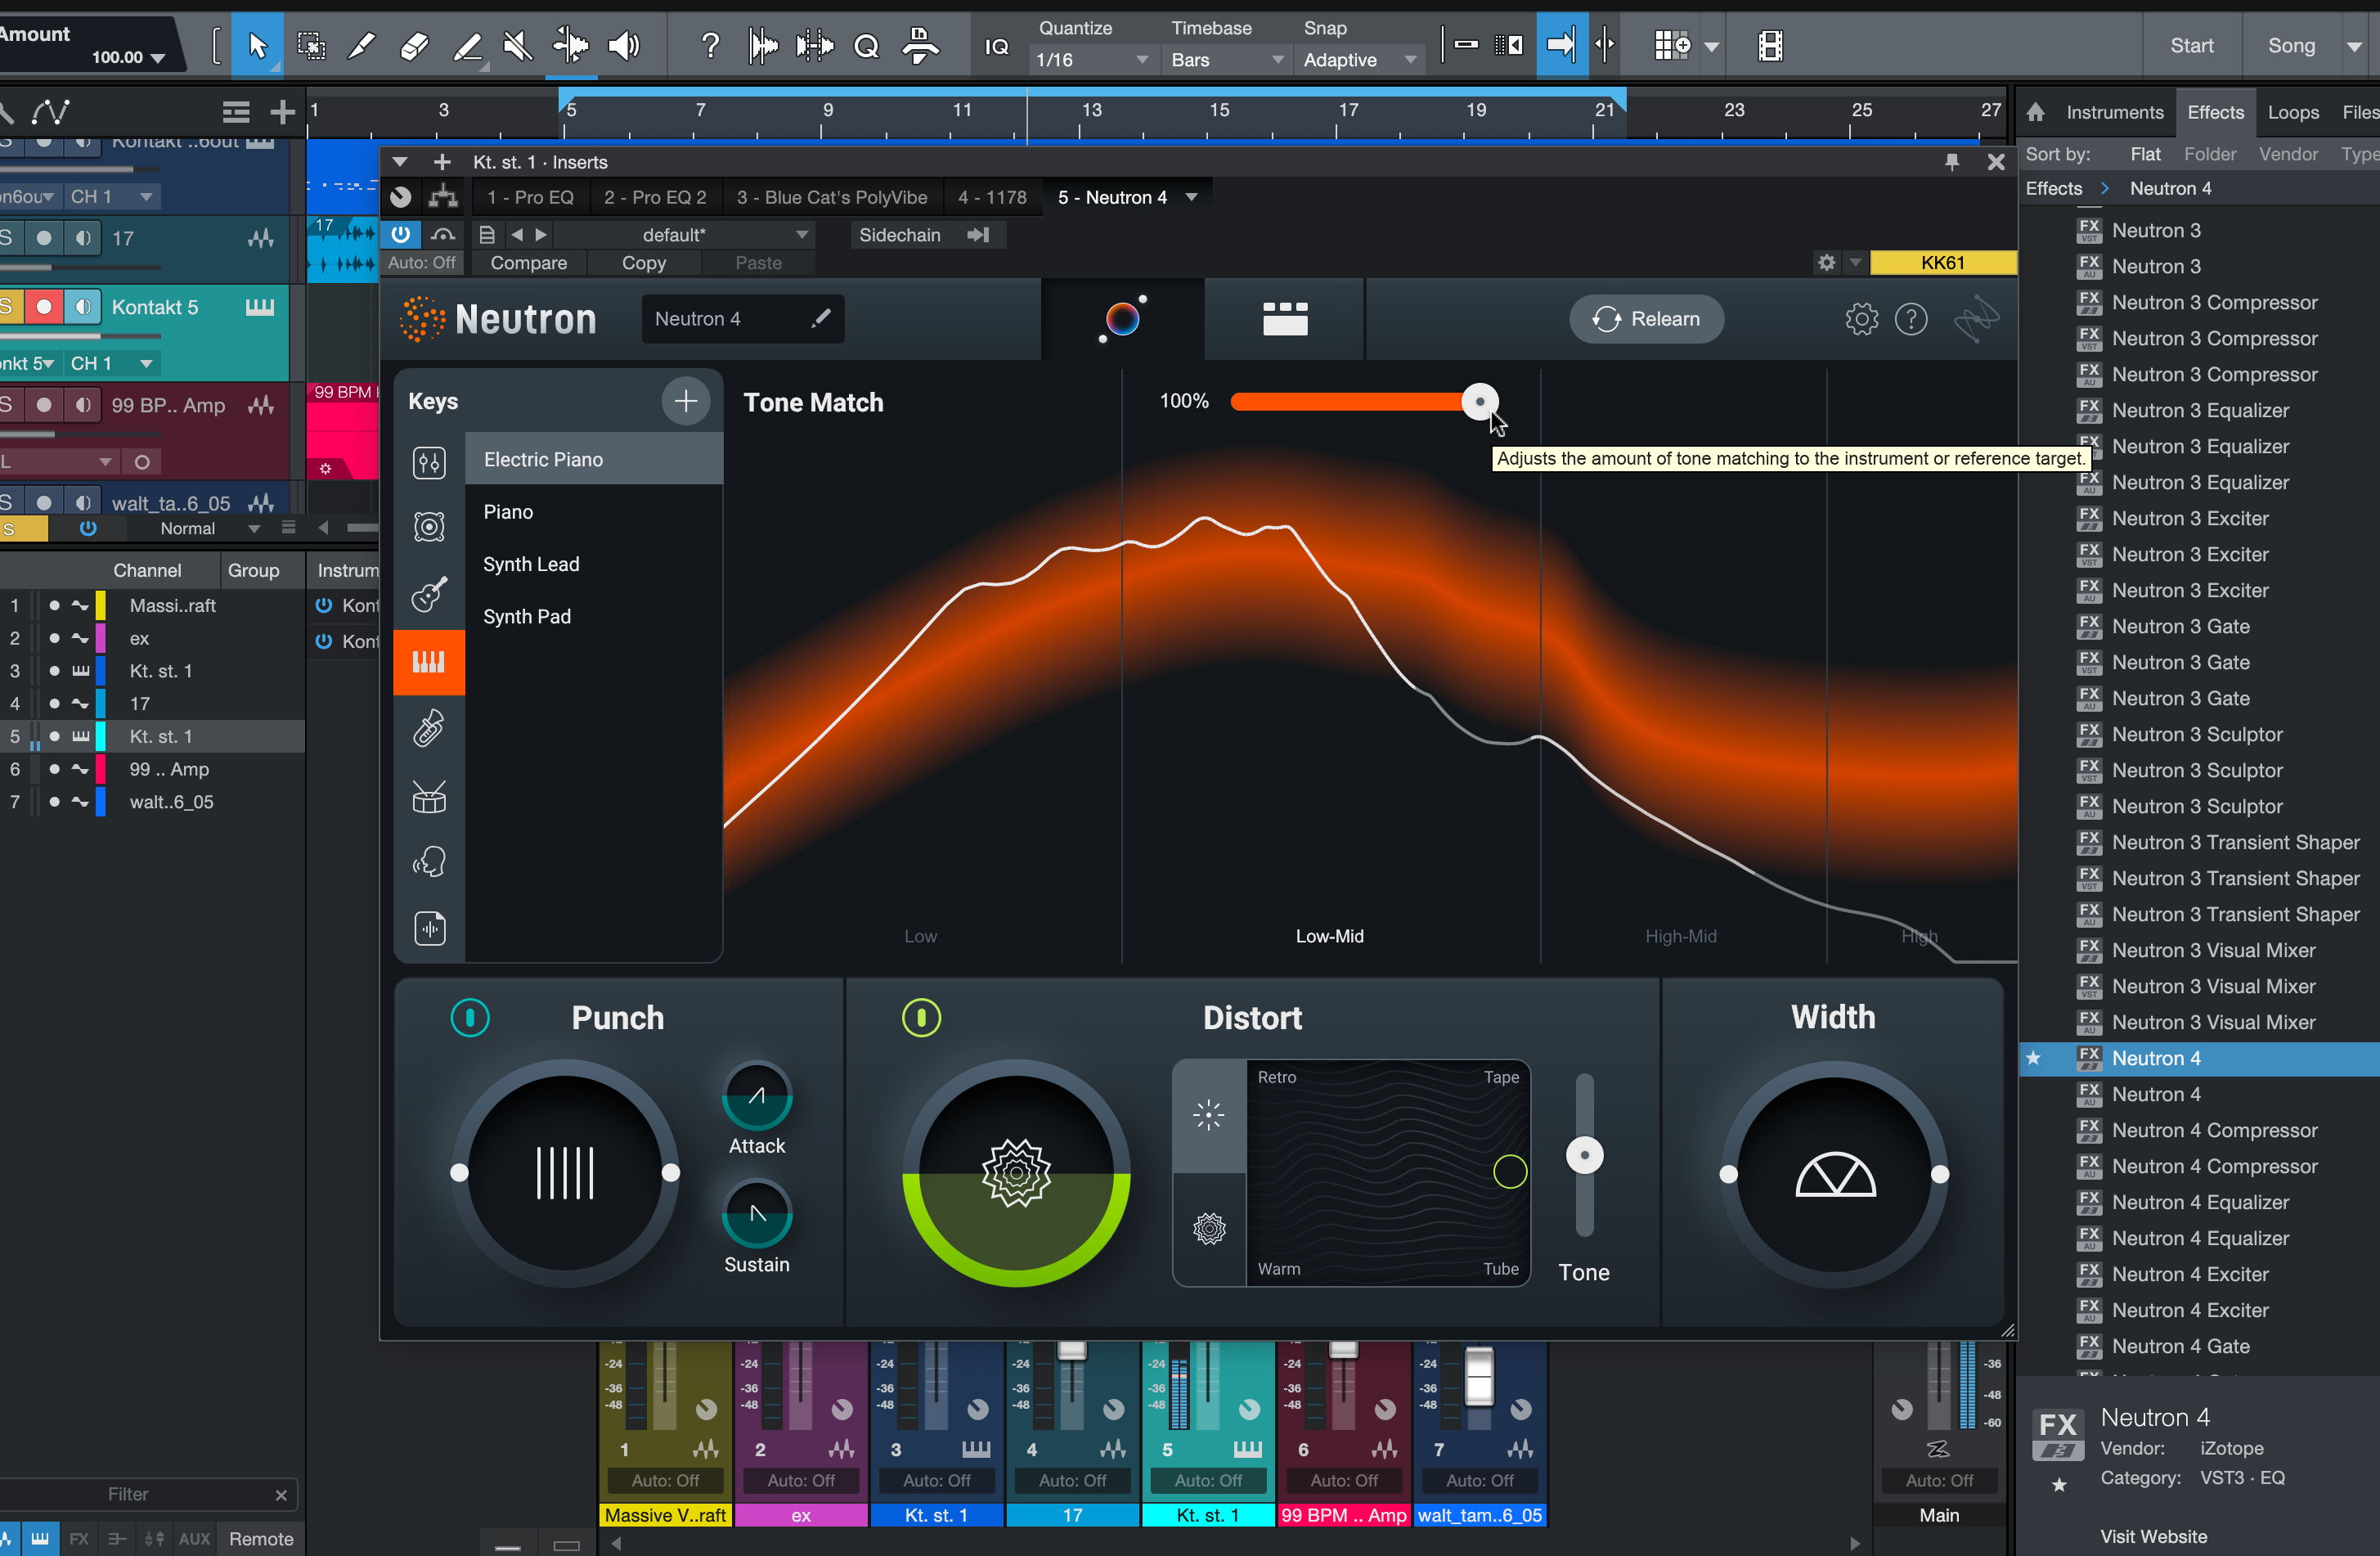Click the Visit Website link

click(2153, 1536)
